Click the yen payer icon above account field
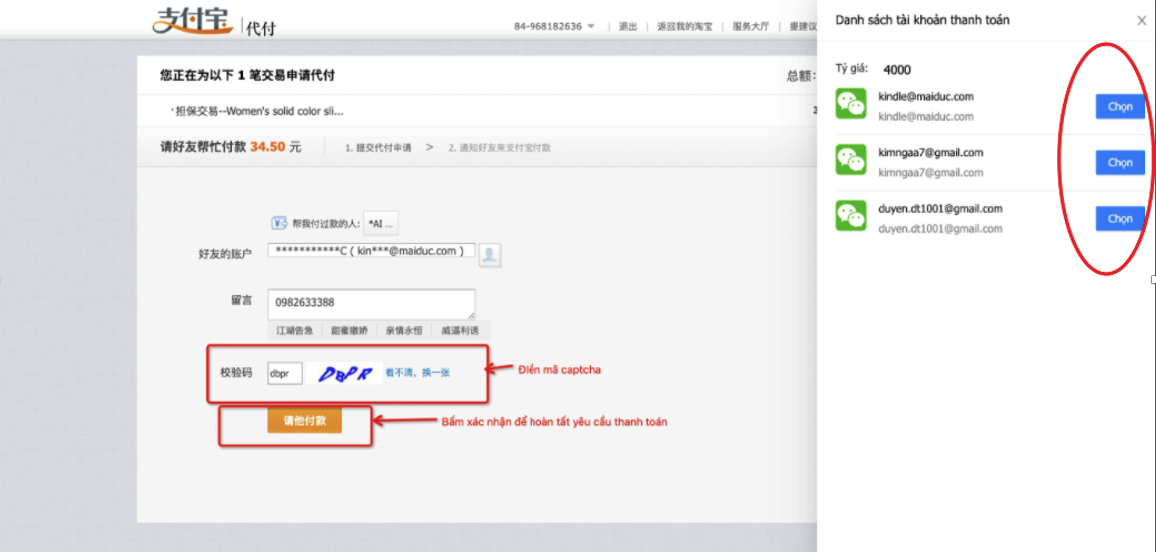Image resolution: width=1156 pixels, height=552 pixels. point(279,223)
